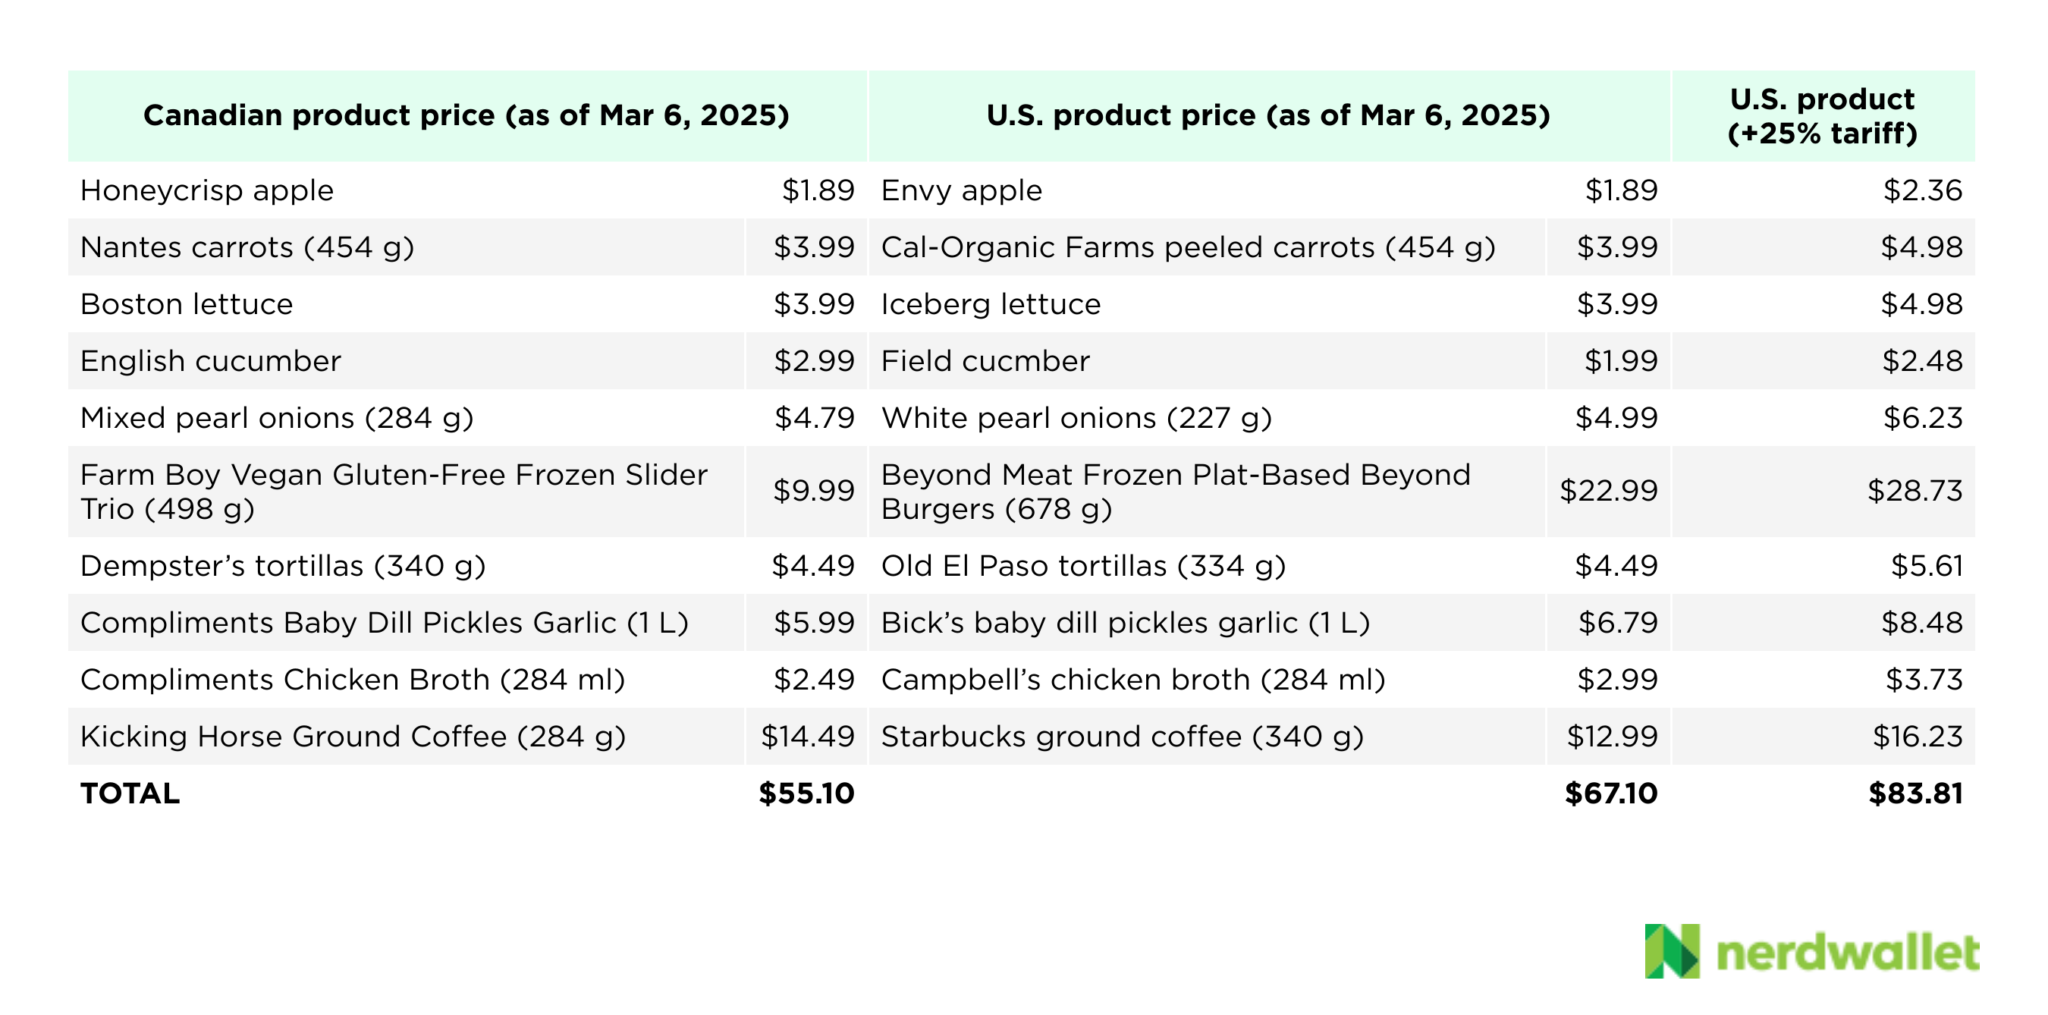Screen dimensions: 2048x1015
Task: Click the Nantes carrots row label
Action: point(247,247)
